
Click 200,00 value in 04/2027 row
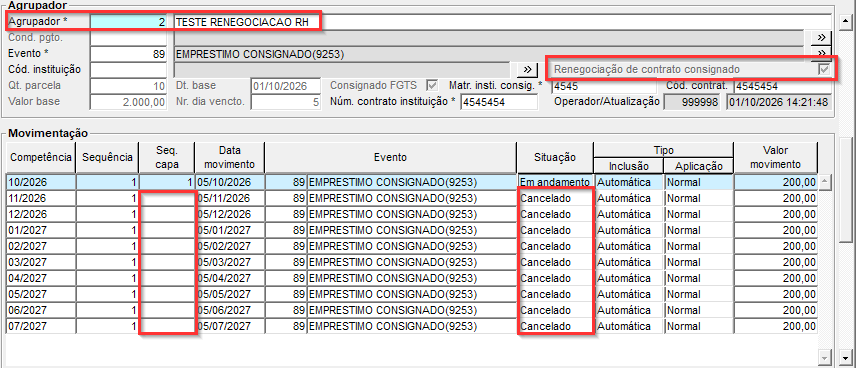pyautogui.click(x=775, y=278)
